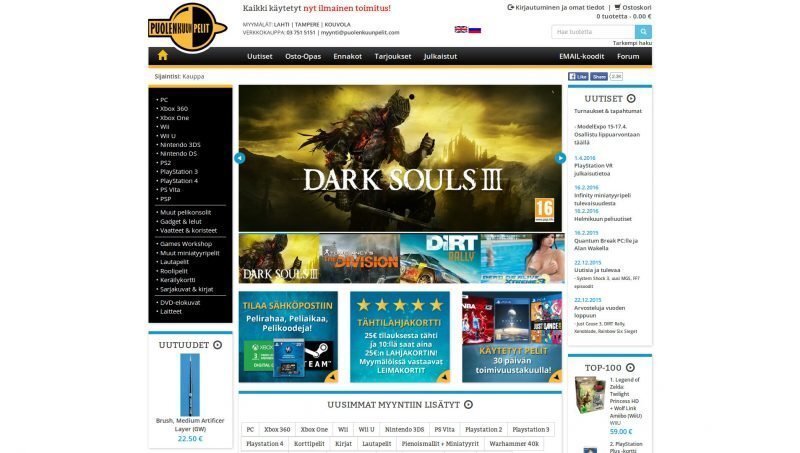Screen dimensions: 800x453
Task: Click the Facebook Like button
Action: pos(578,76)
